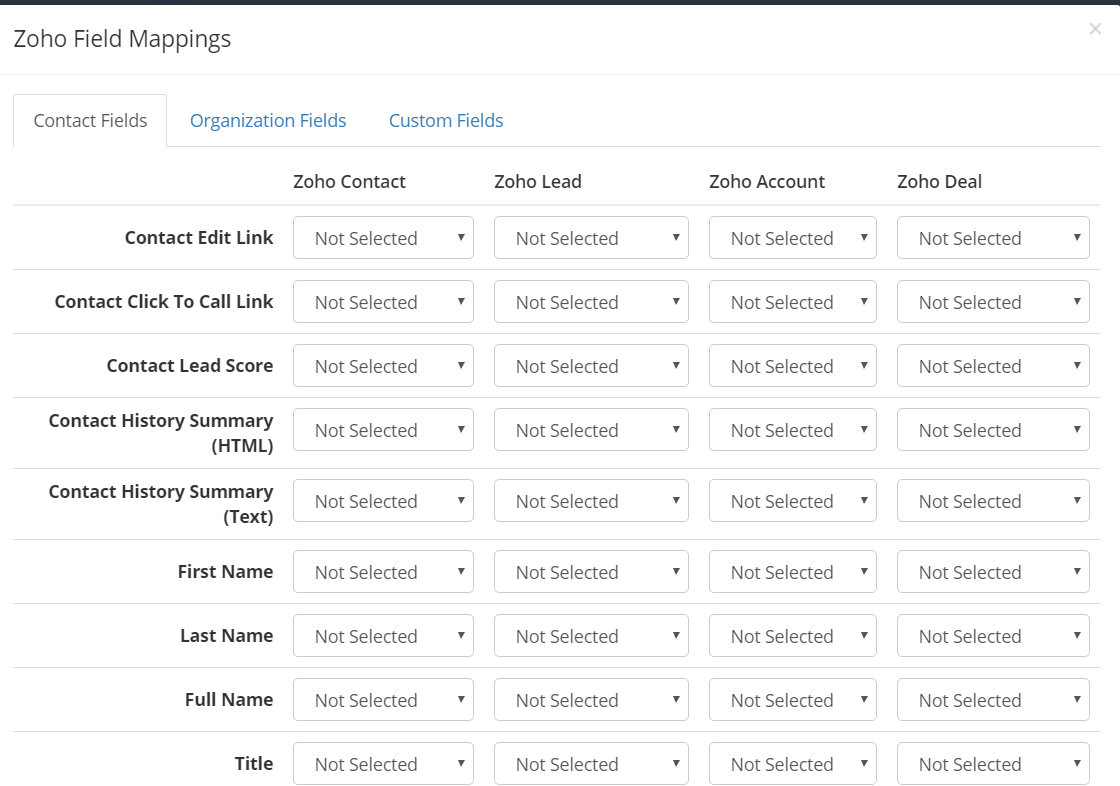This screenshot has height=786, width=1120.
Task: Open Zoho Lead dropdown for First Name
Action: [x=591, y=572]
